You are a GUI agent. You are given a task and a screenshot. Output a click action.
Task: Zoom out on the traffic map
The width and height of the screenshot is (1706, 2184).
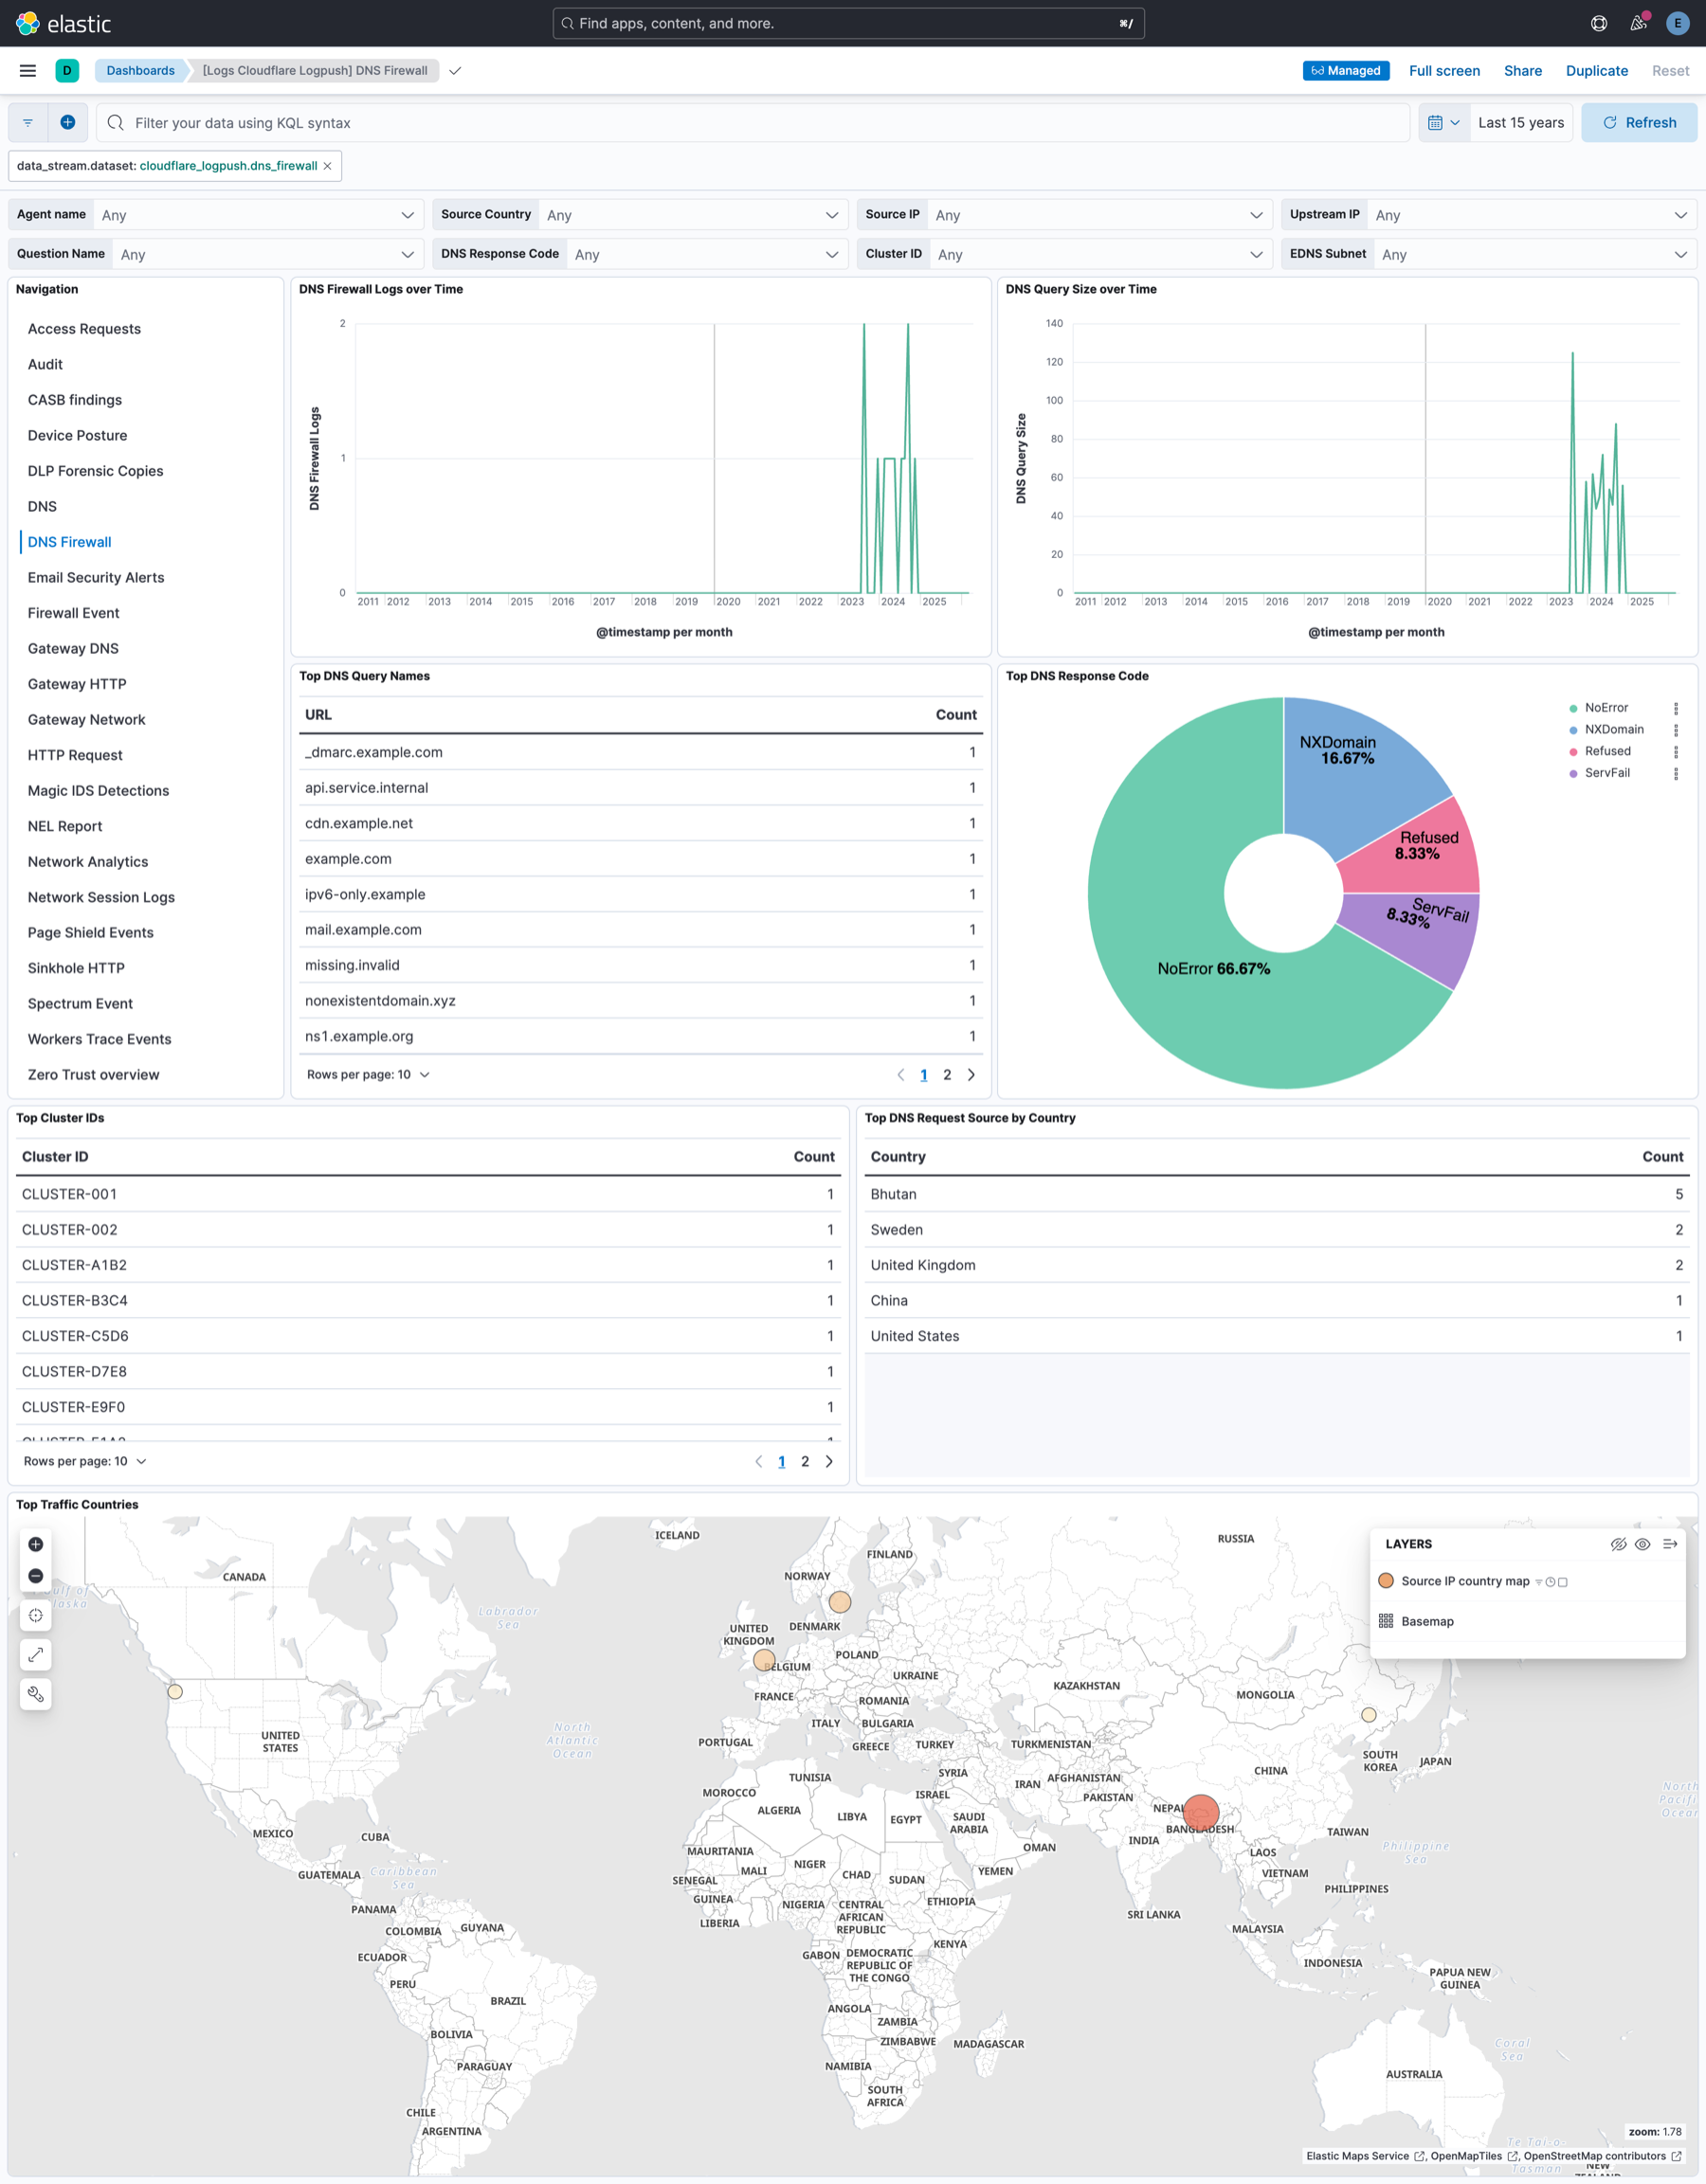(36, 1576)
